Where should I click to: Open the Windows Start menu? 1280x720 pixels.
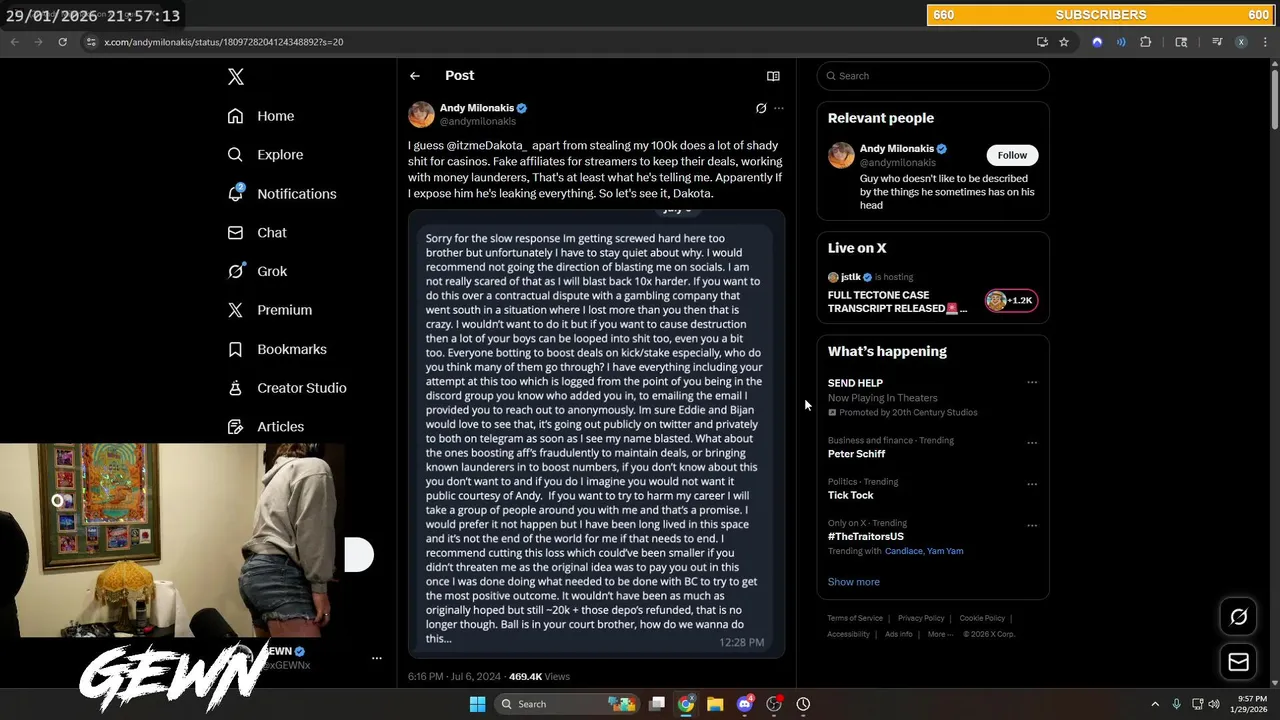(477, 704)
